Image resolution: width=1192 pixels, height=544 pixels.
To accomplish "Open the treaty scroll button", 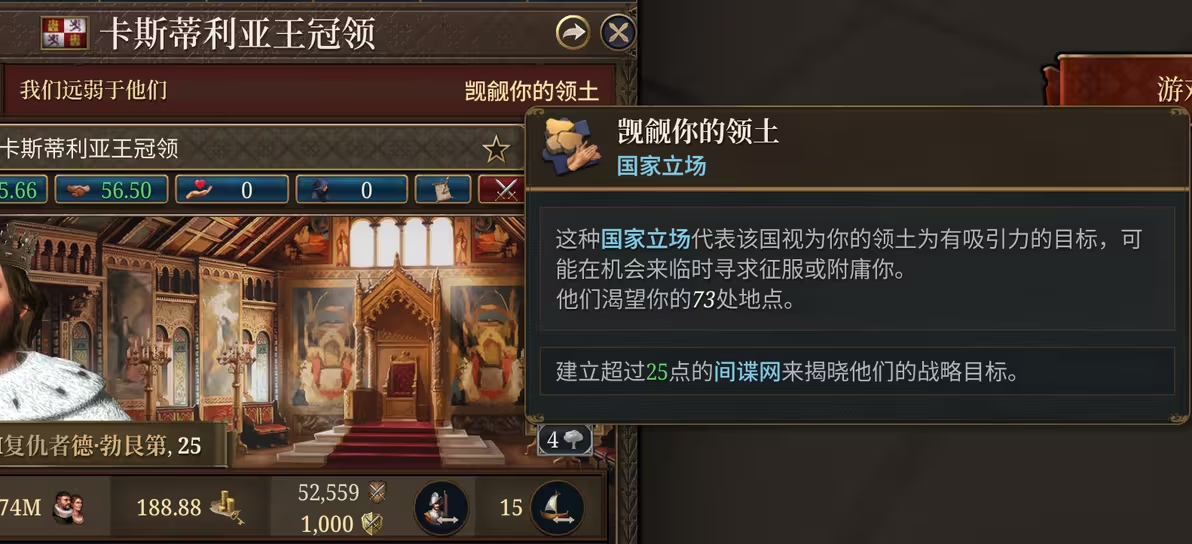I will [442, 190].
